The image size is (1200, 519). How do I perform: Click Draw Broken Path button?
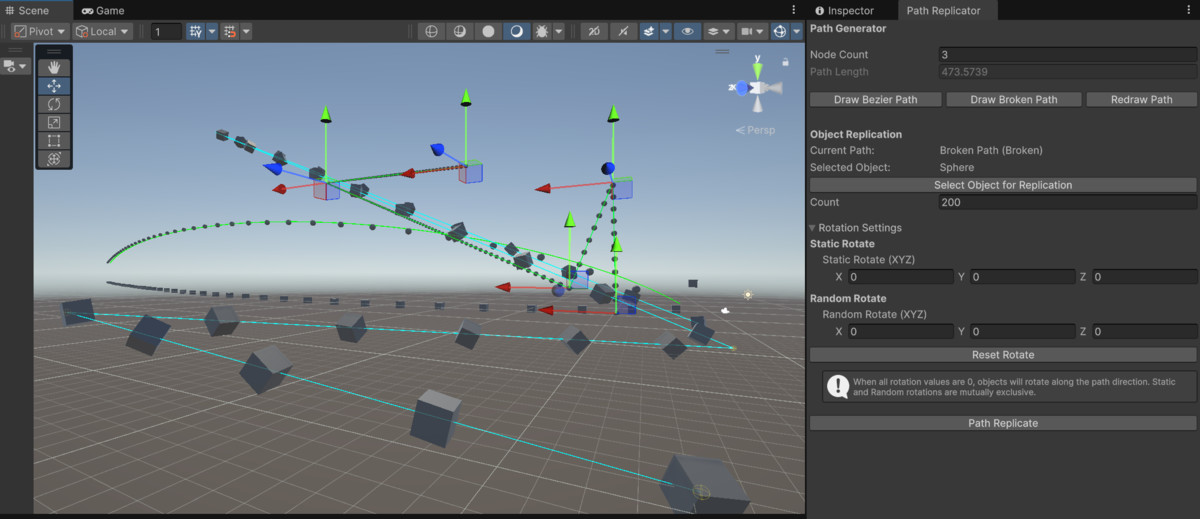[x=1013, y=99]
